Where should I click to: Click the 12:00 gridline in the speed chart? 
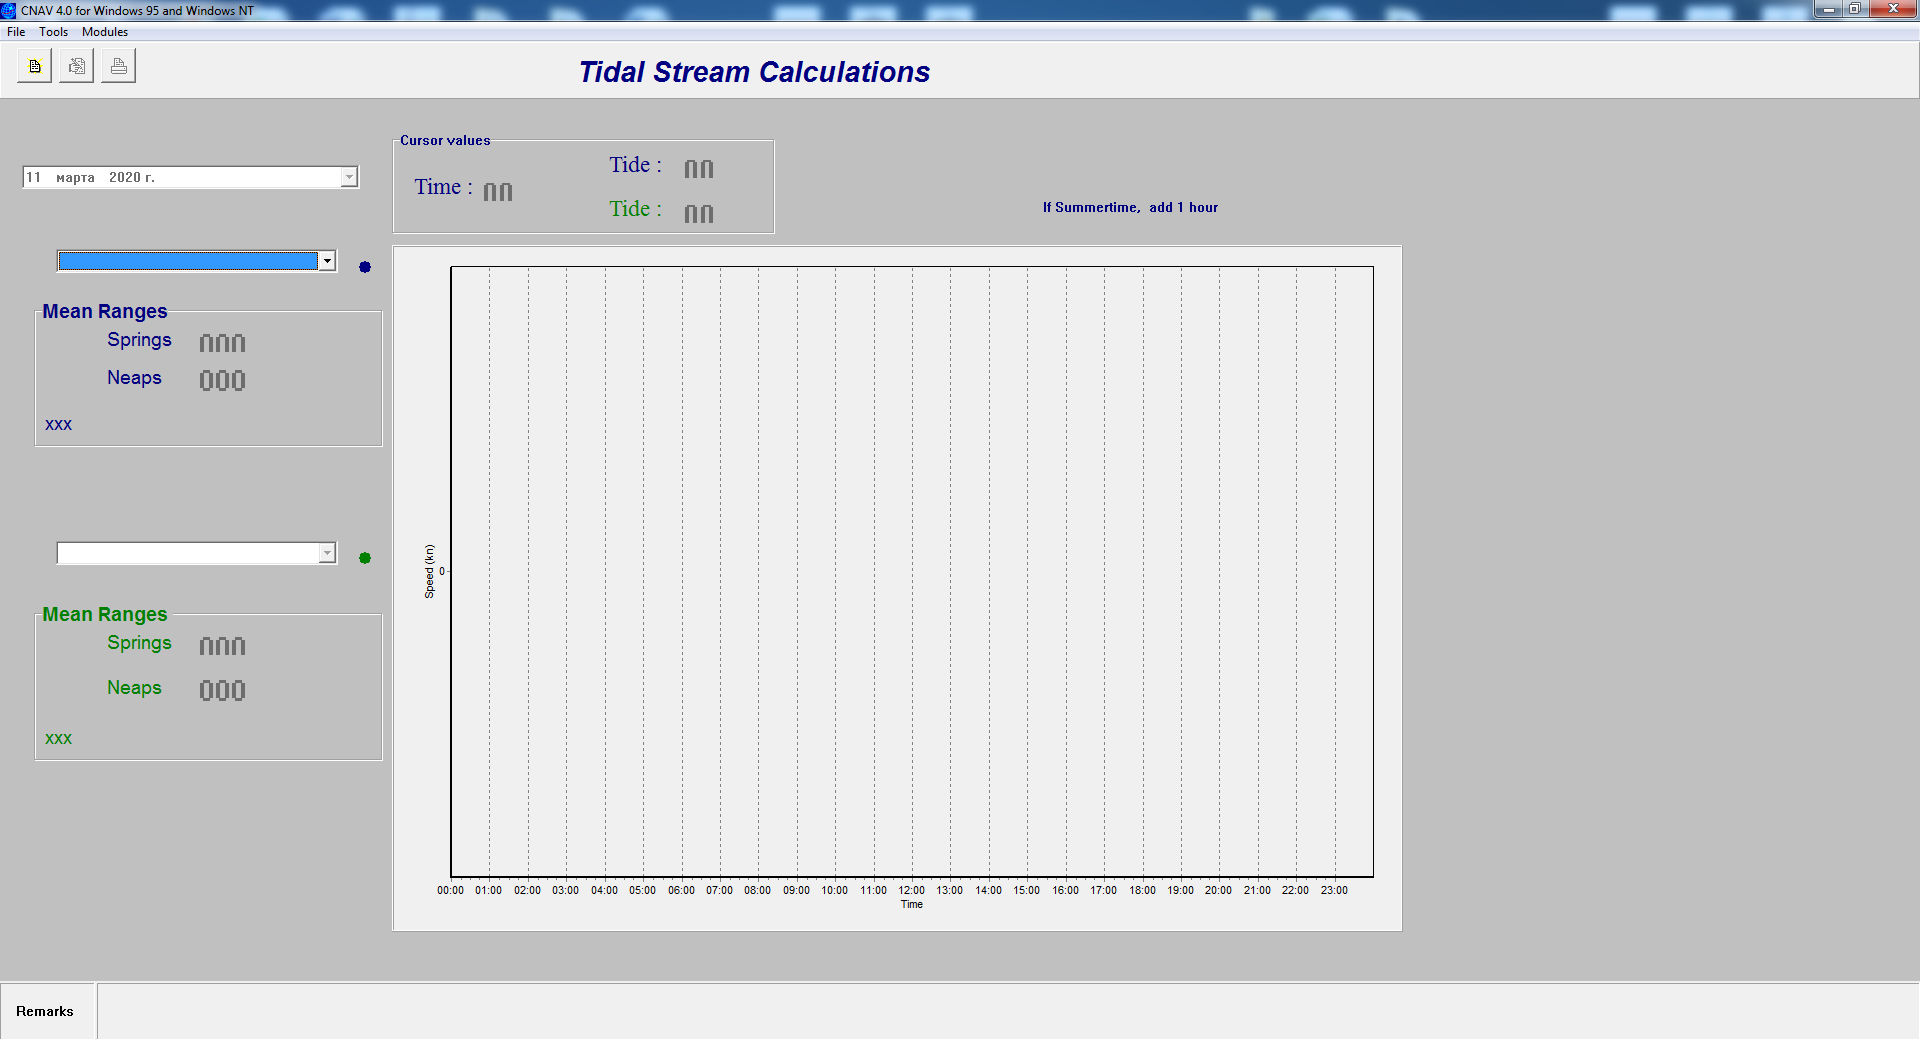tap(912, 570)
